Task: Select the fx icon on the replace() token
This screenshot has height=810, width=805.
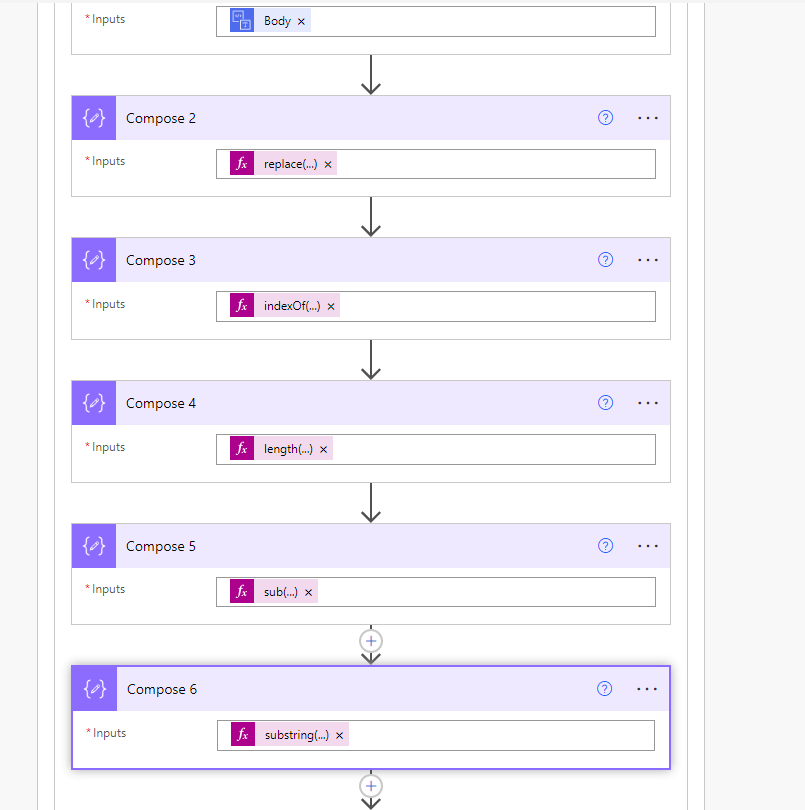Action: 241,163
